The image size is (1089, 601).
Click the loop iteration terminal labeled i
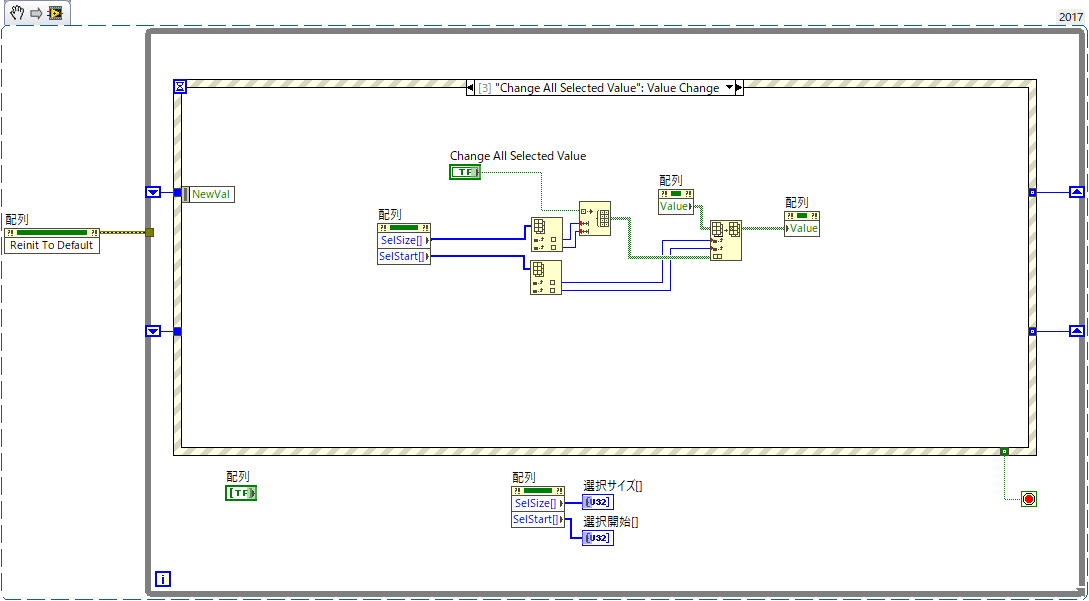[x=163, y=579]
